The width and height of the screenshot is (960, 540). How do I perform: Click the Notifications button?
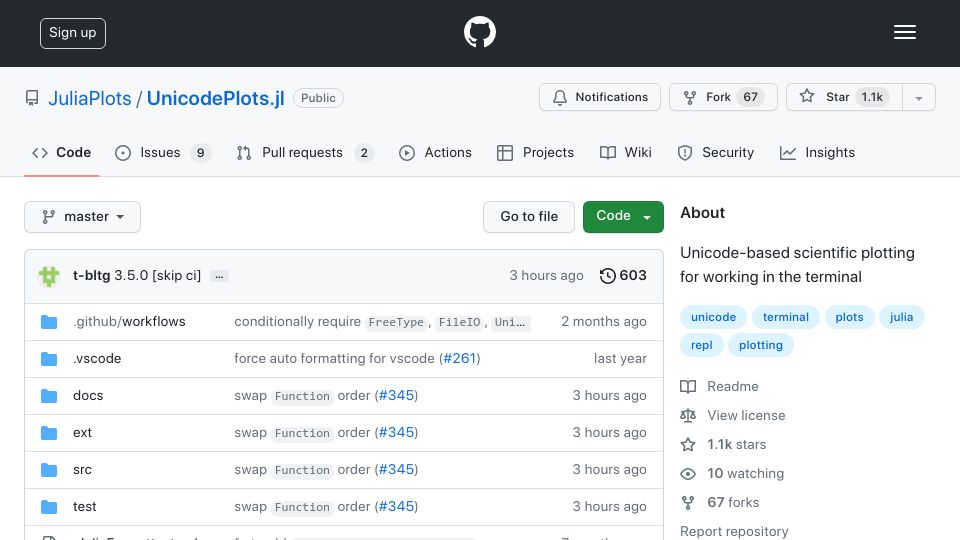pyautogui.click(x=600, y=97)
